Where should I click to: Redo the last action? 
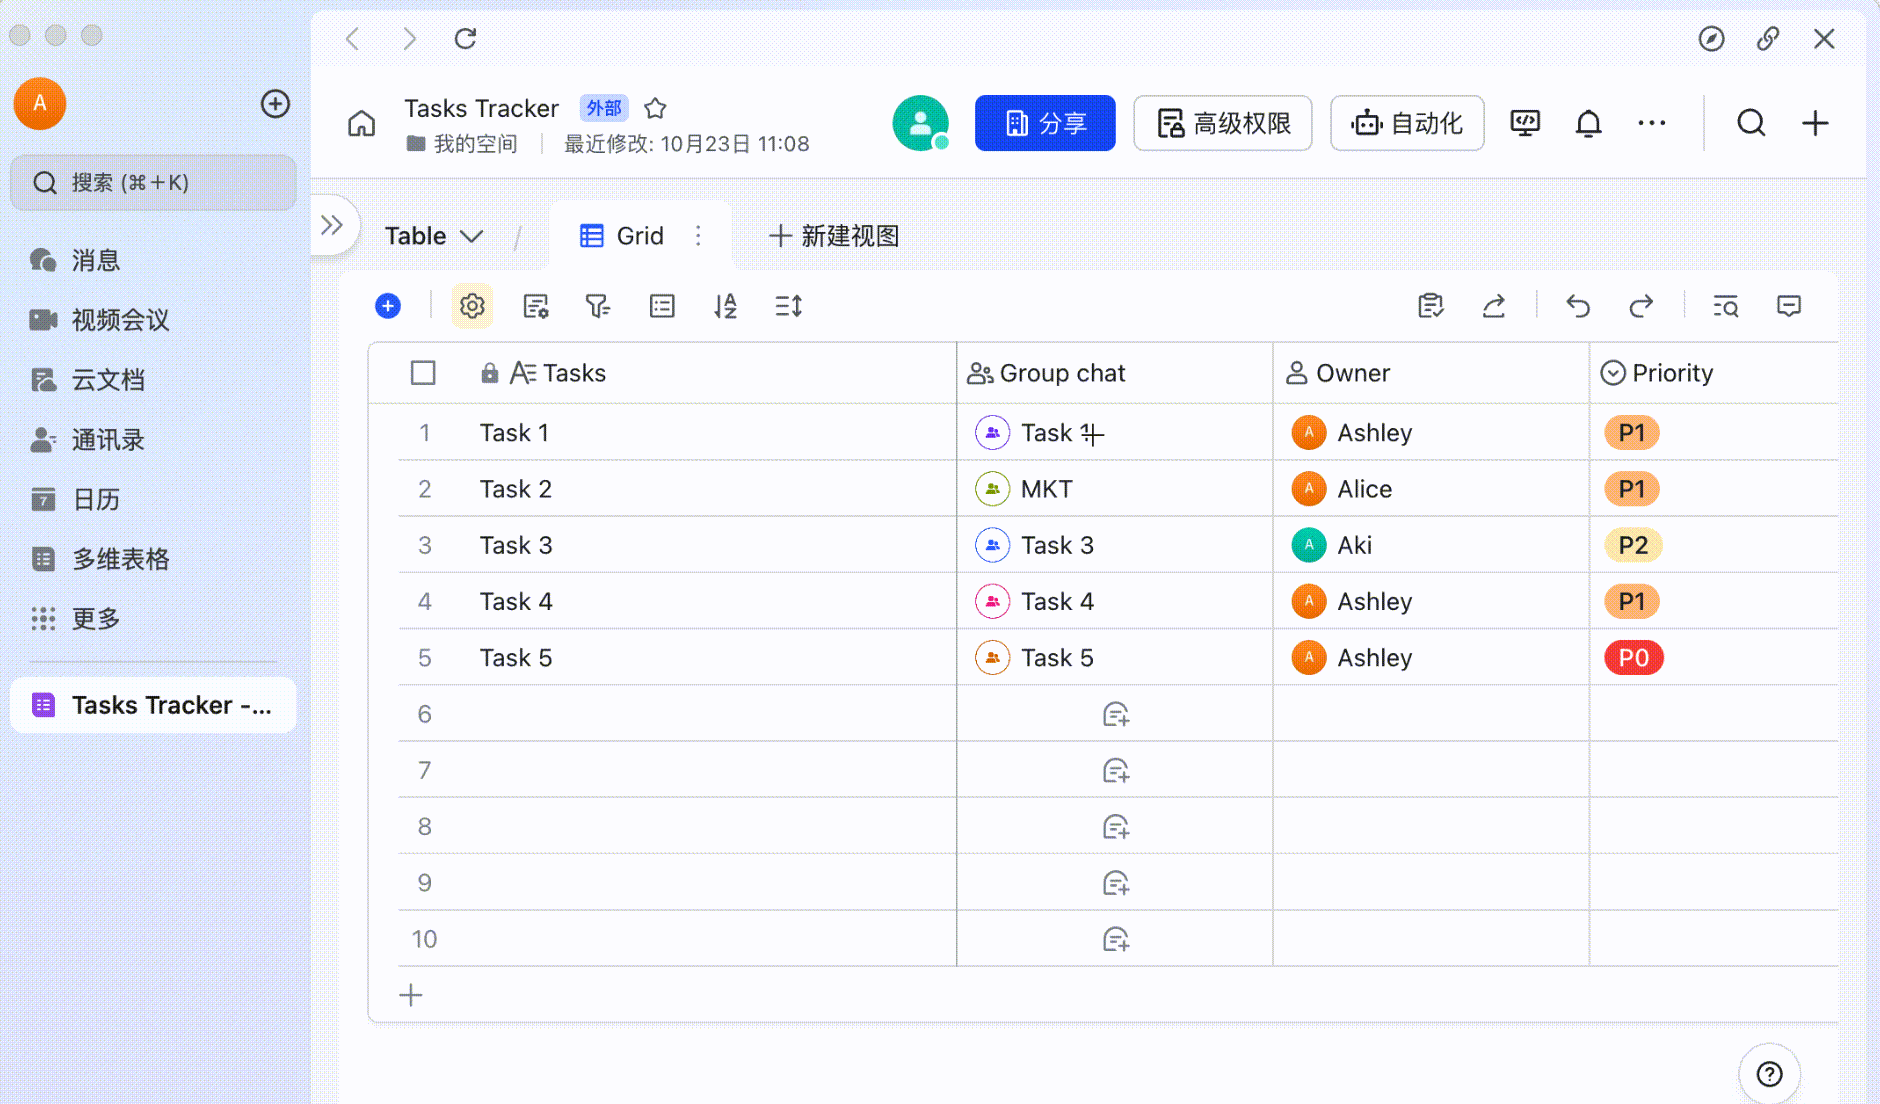click(x=1641, y=306)
